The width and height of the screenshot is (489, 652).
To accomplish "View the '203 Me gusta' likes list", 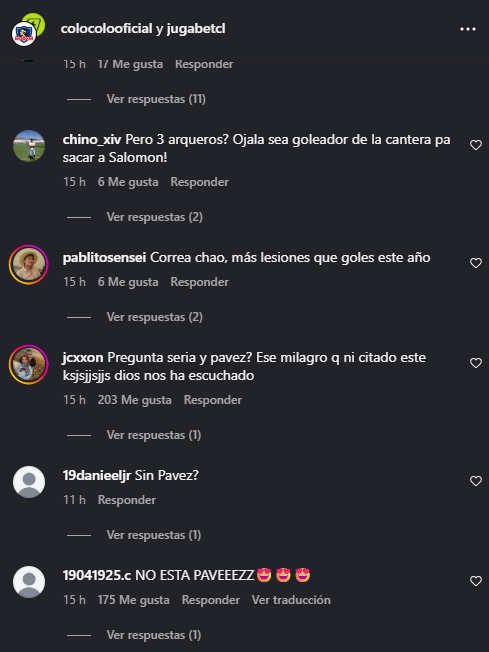I will pyautogui.click(x=134, y=400).
